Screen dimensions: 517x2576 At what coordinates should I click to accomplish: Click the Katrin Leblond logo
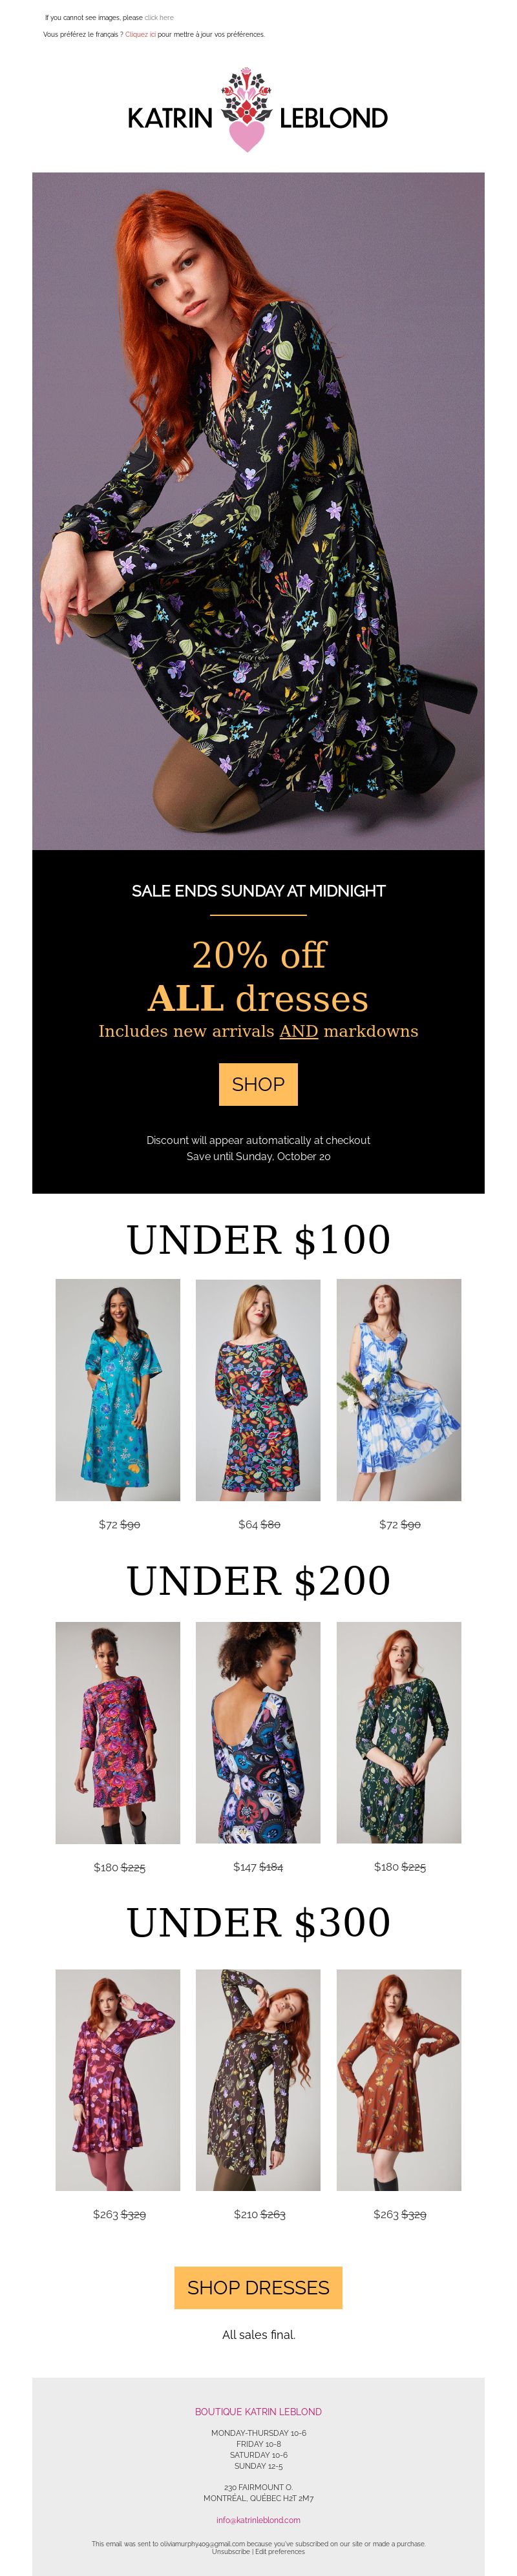point(258,111)
